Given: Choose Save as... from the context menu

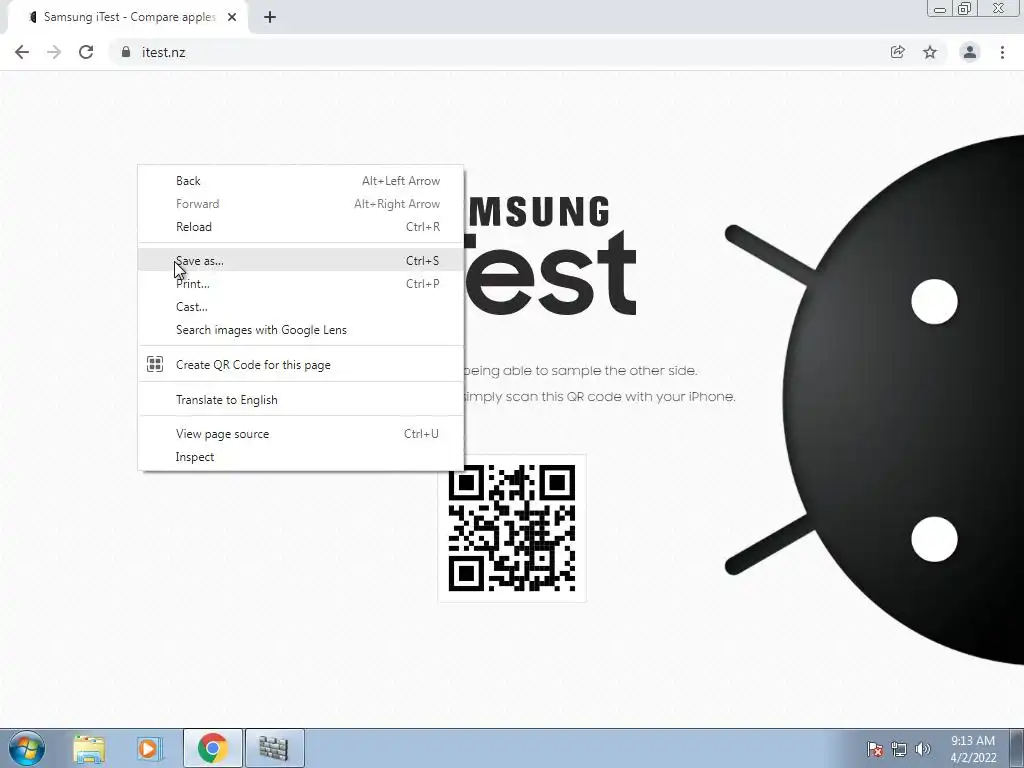Looking at the screenshot, I should click(x=301, y=261).
